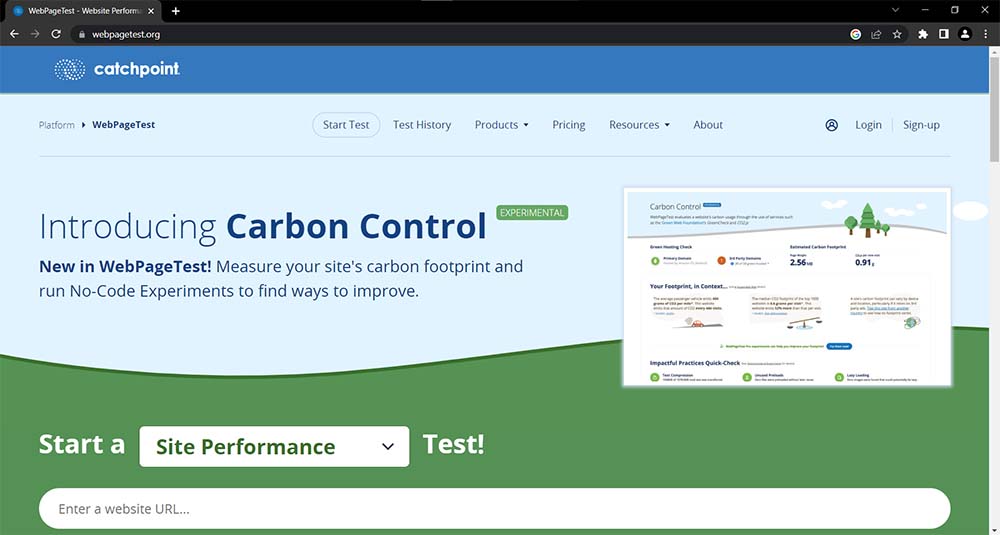Open the Pricing page
Image resolution: width=1000 pixels, height=535 pixels.
[x=569, y=125]
